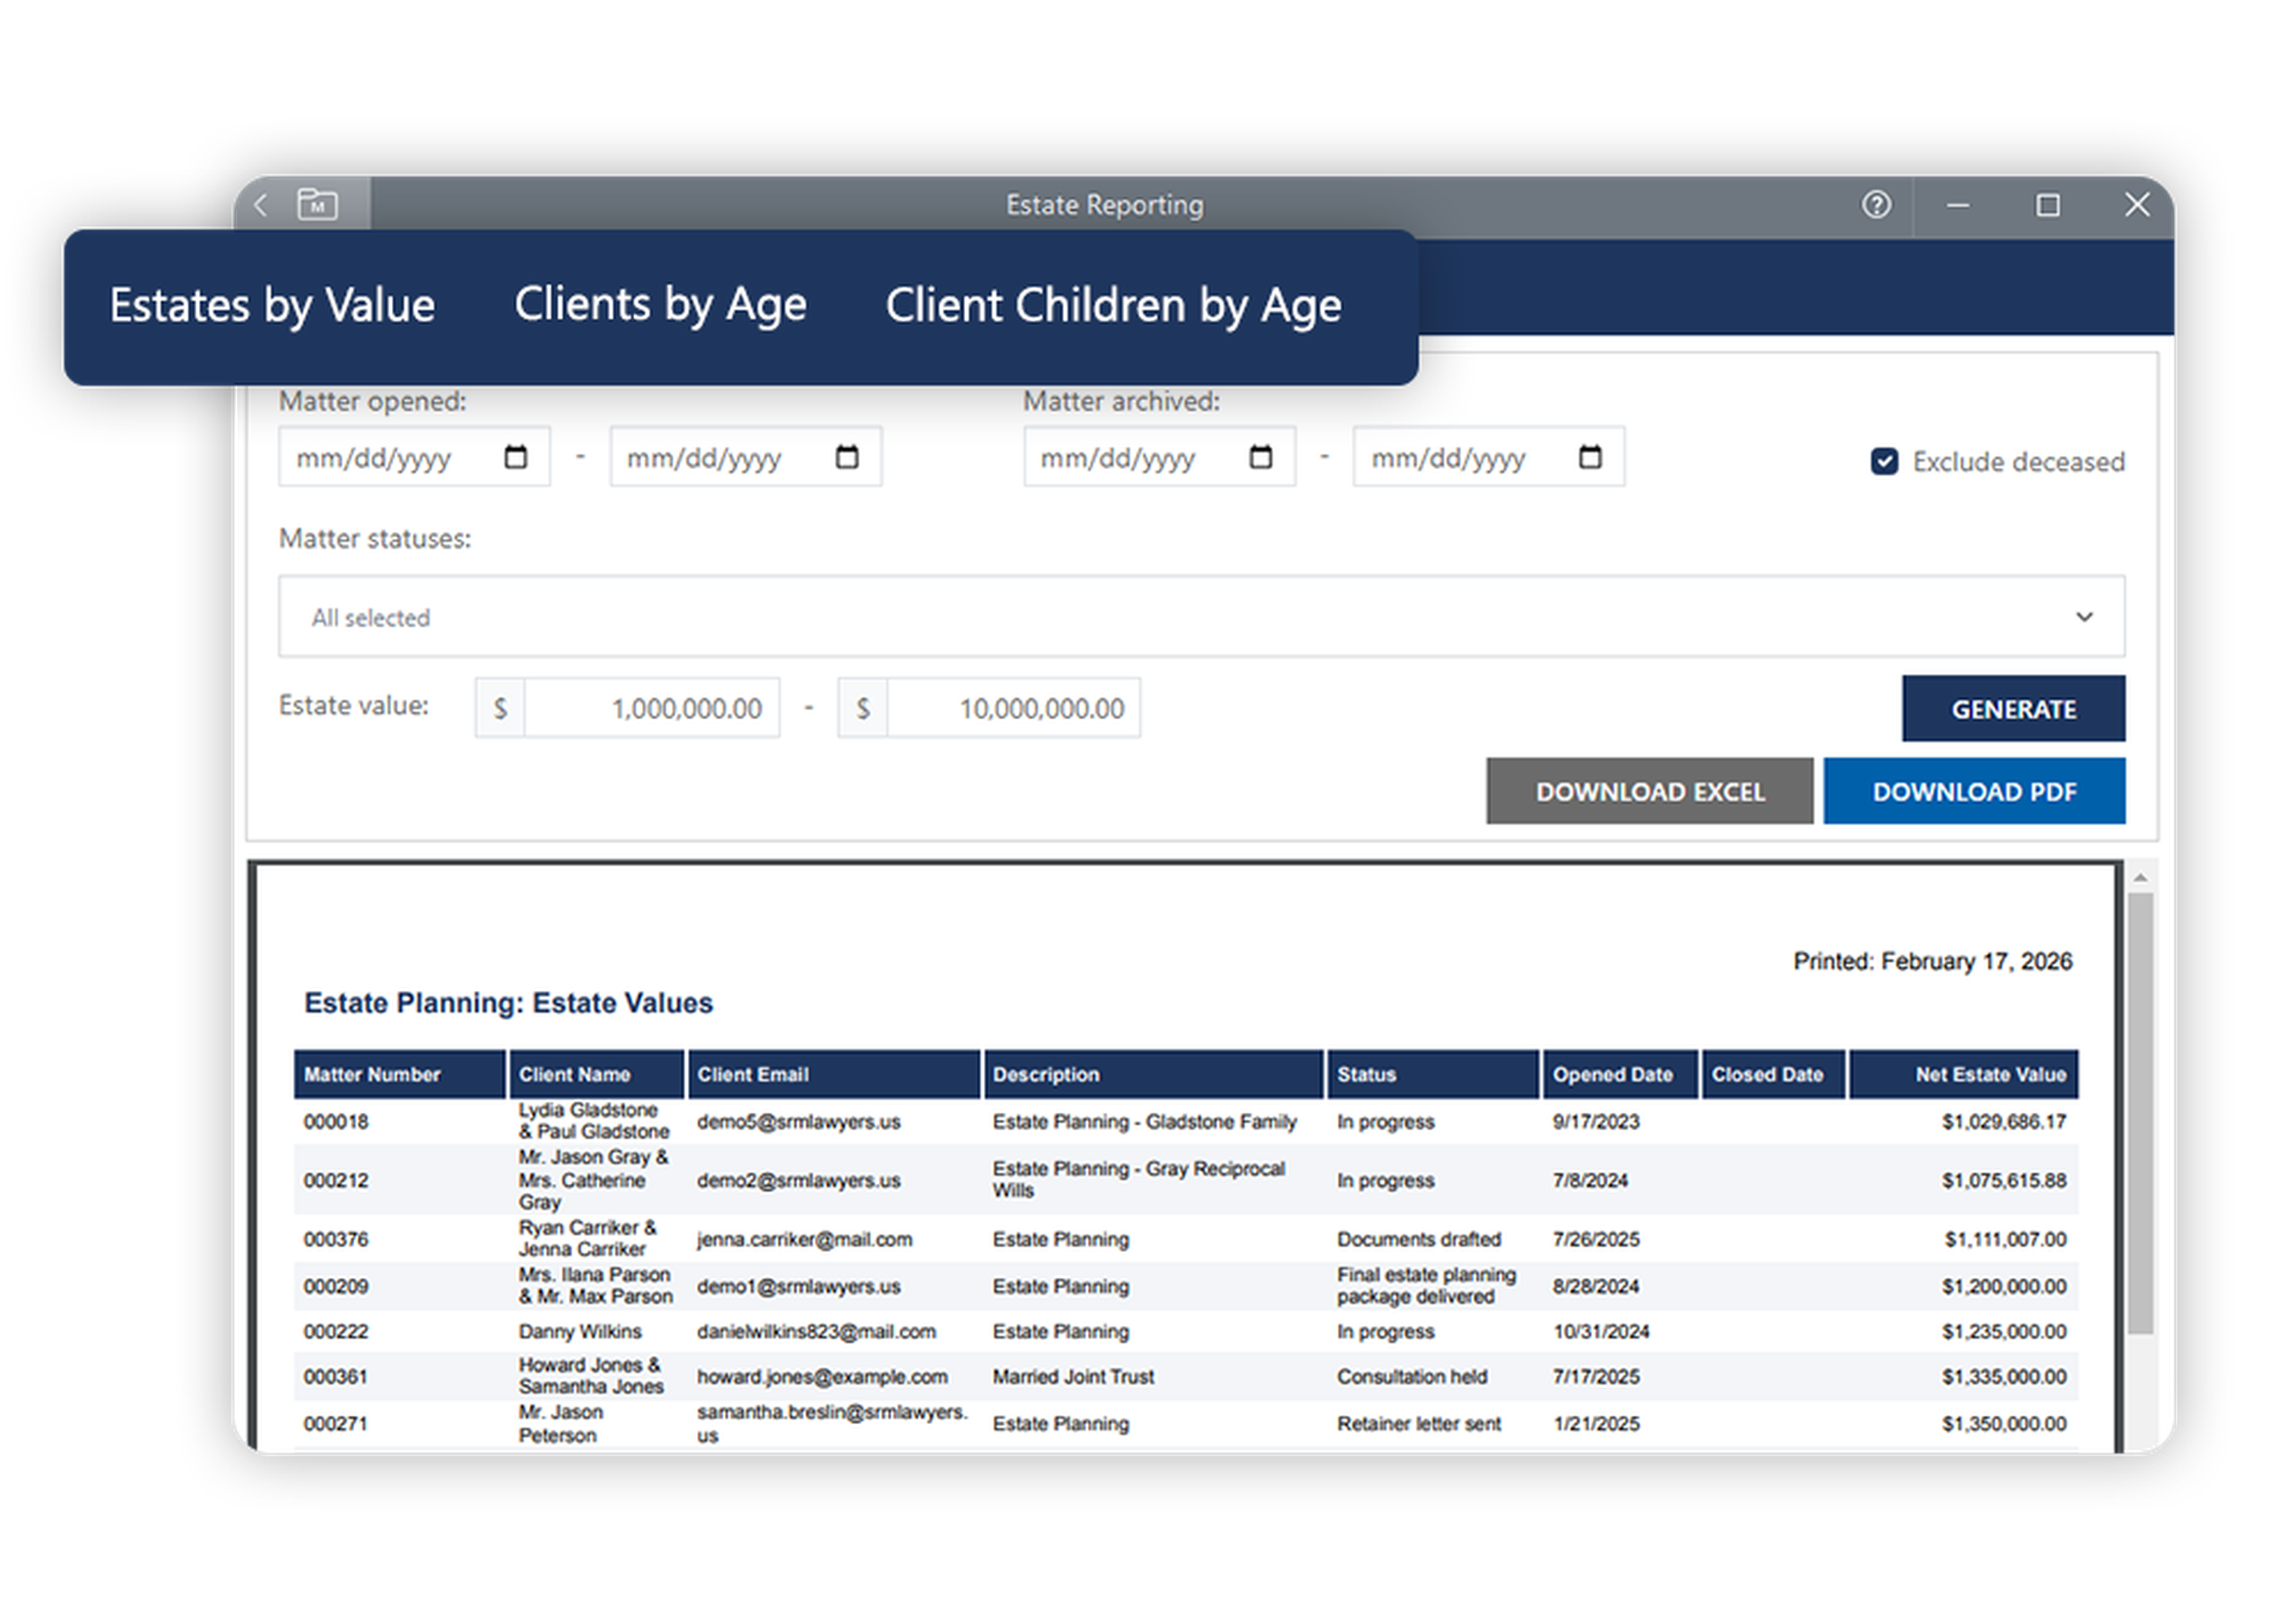
Task: Open the calendar picker for matter opened start date
Action: (x=516, y=456)
